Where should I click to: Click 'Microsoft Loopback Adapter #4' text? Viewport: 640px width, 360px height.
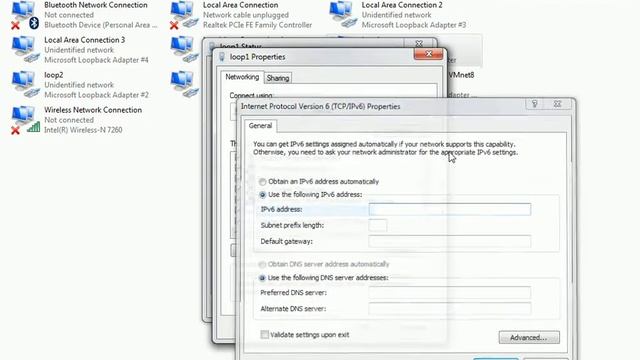[x=96, y=60]
